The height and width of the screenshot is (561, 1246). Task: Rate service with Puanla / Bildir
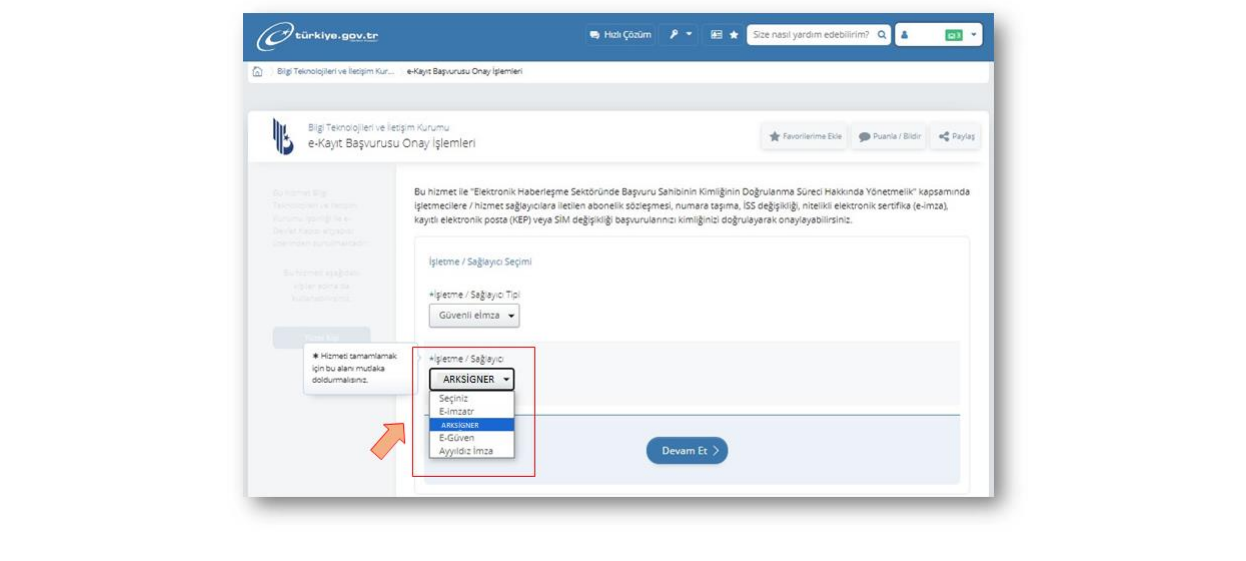[x=889, y=137]
